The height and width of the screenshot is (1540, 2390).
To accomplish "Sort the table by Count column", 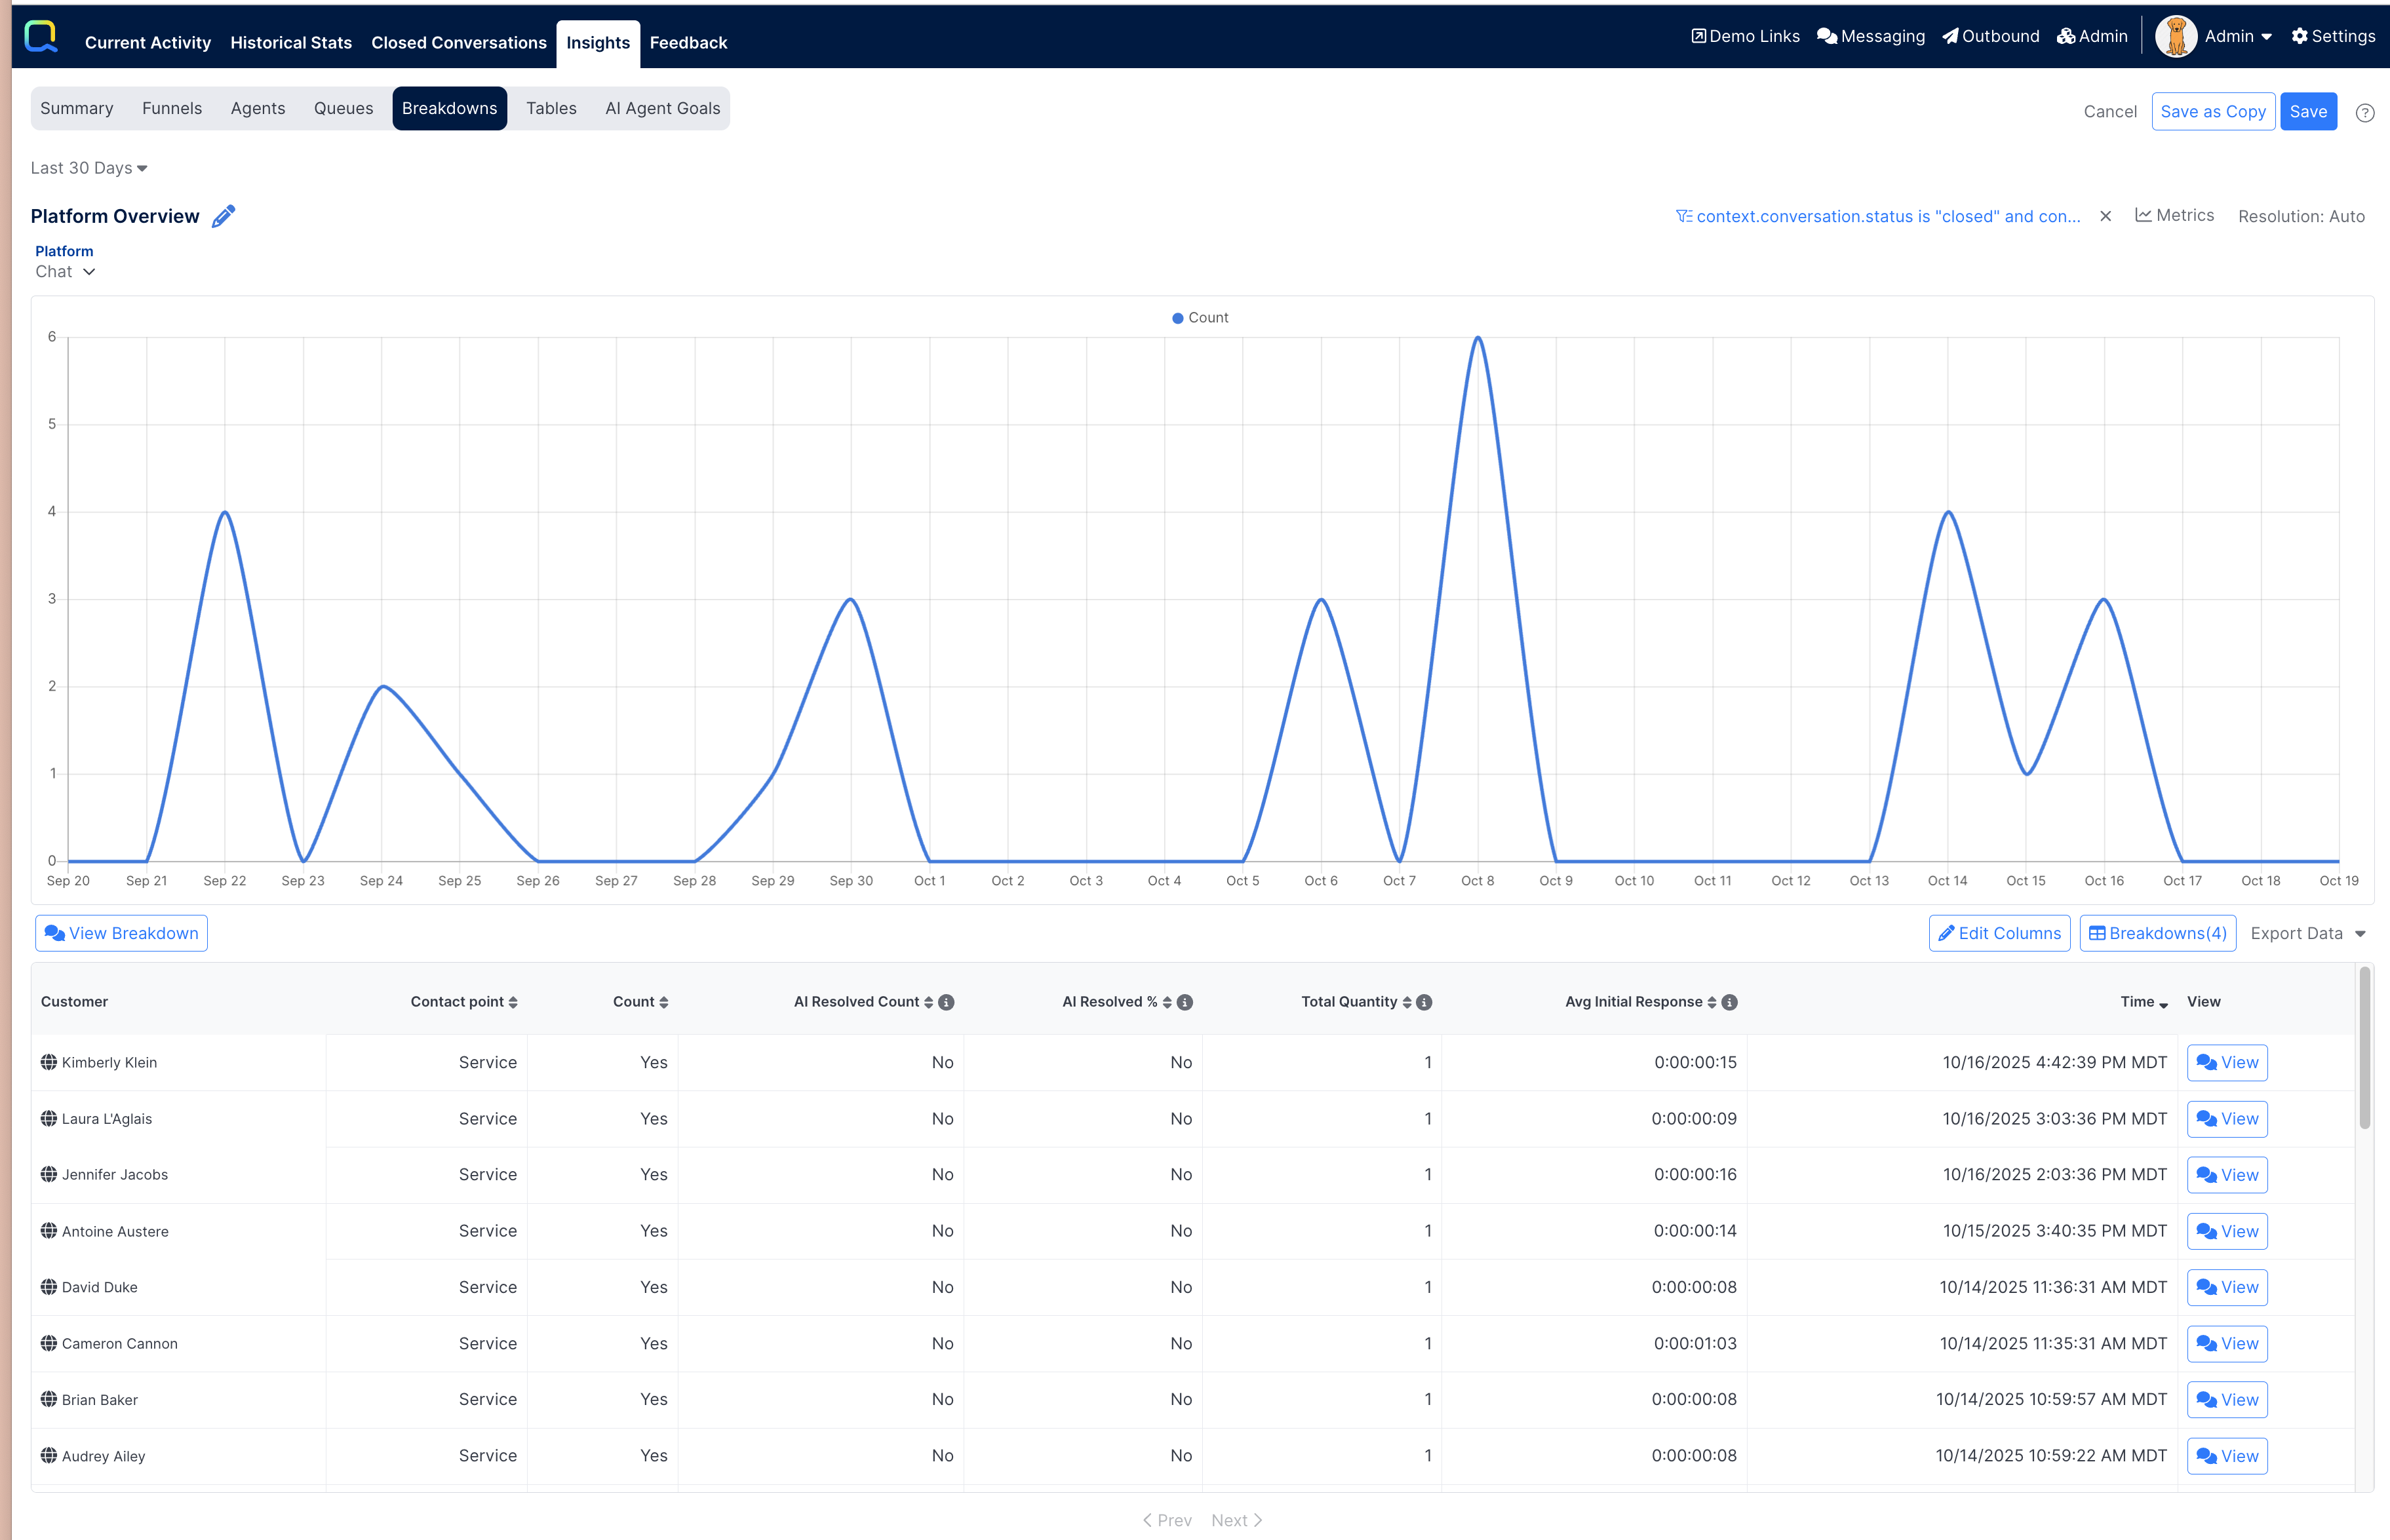I will tap(641, 1002).
